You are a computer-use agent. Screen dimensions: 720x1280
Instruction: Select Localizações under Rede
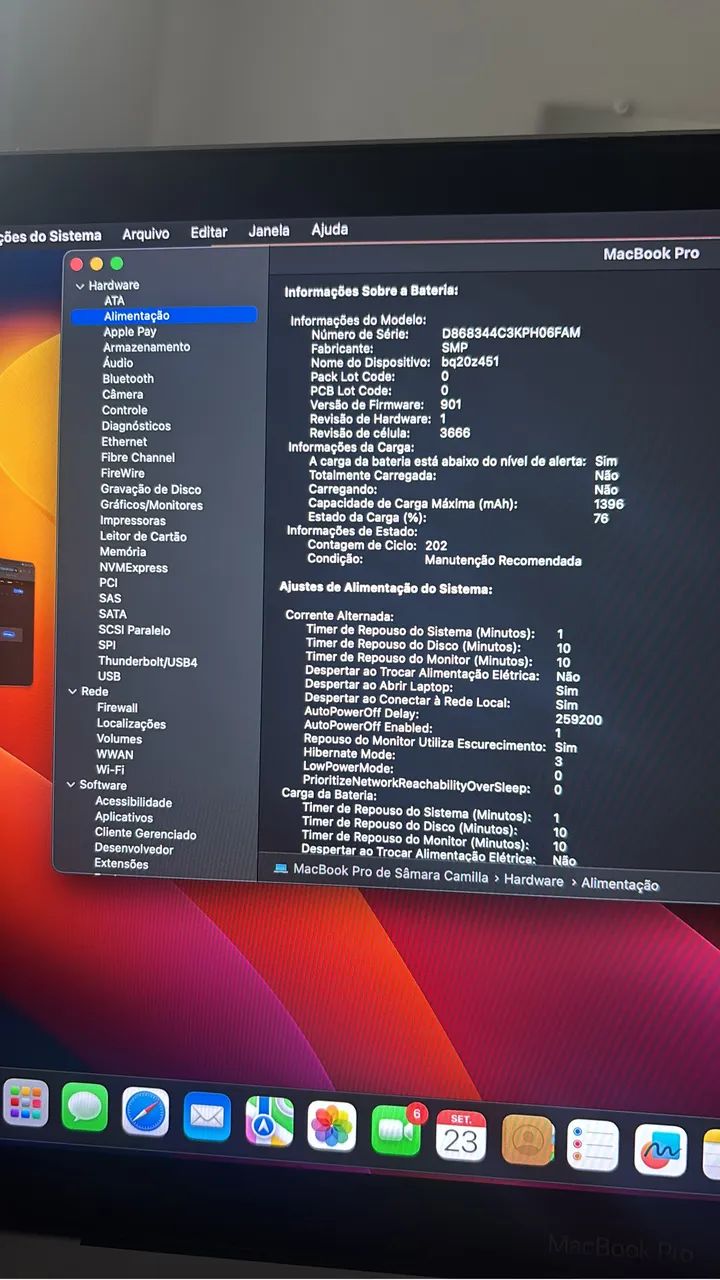pos(131,723)
